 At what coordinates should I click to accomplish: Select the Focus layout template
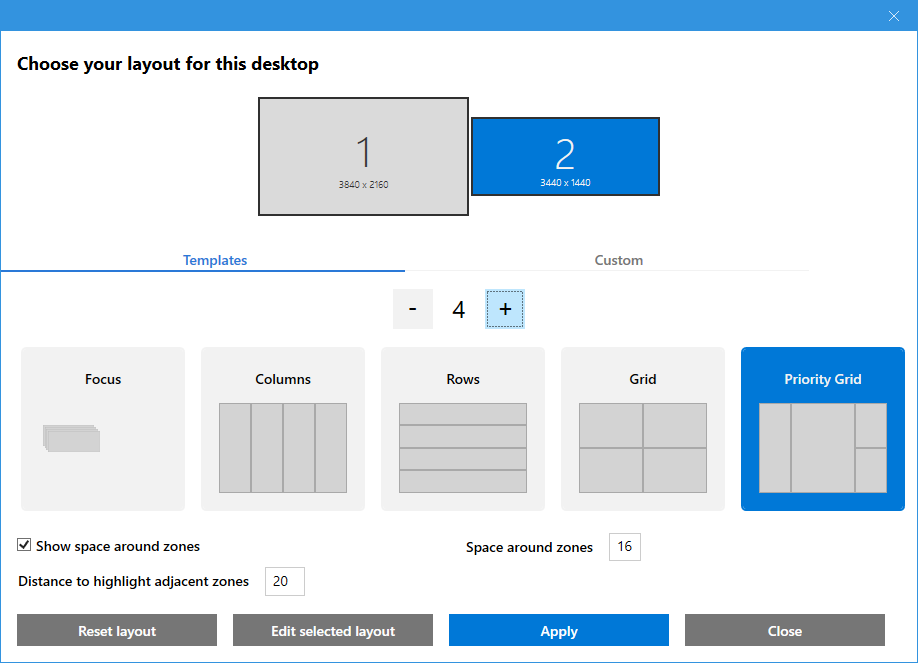(x=103, y=429)
